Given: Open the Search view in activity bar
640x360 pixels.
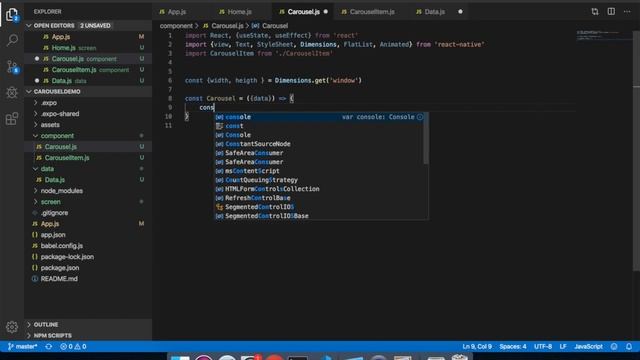Looking at the screenshot, I should click(12, 40).
